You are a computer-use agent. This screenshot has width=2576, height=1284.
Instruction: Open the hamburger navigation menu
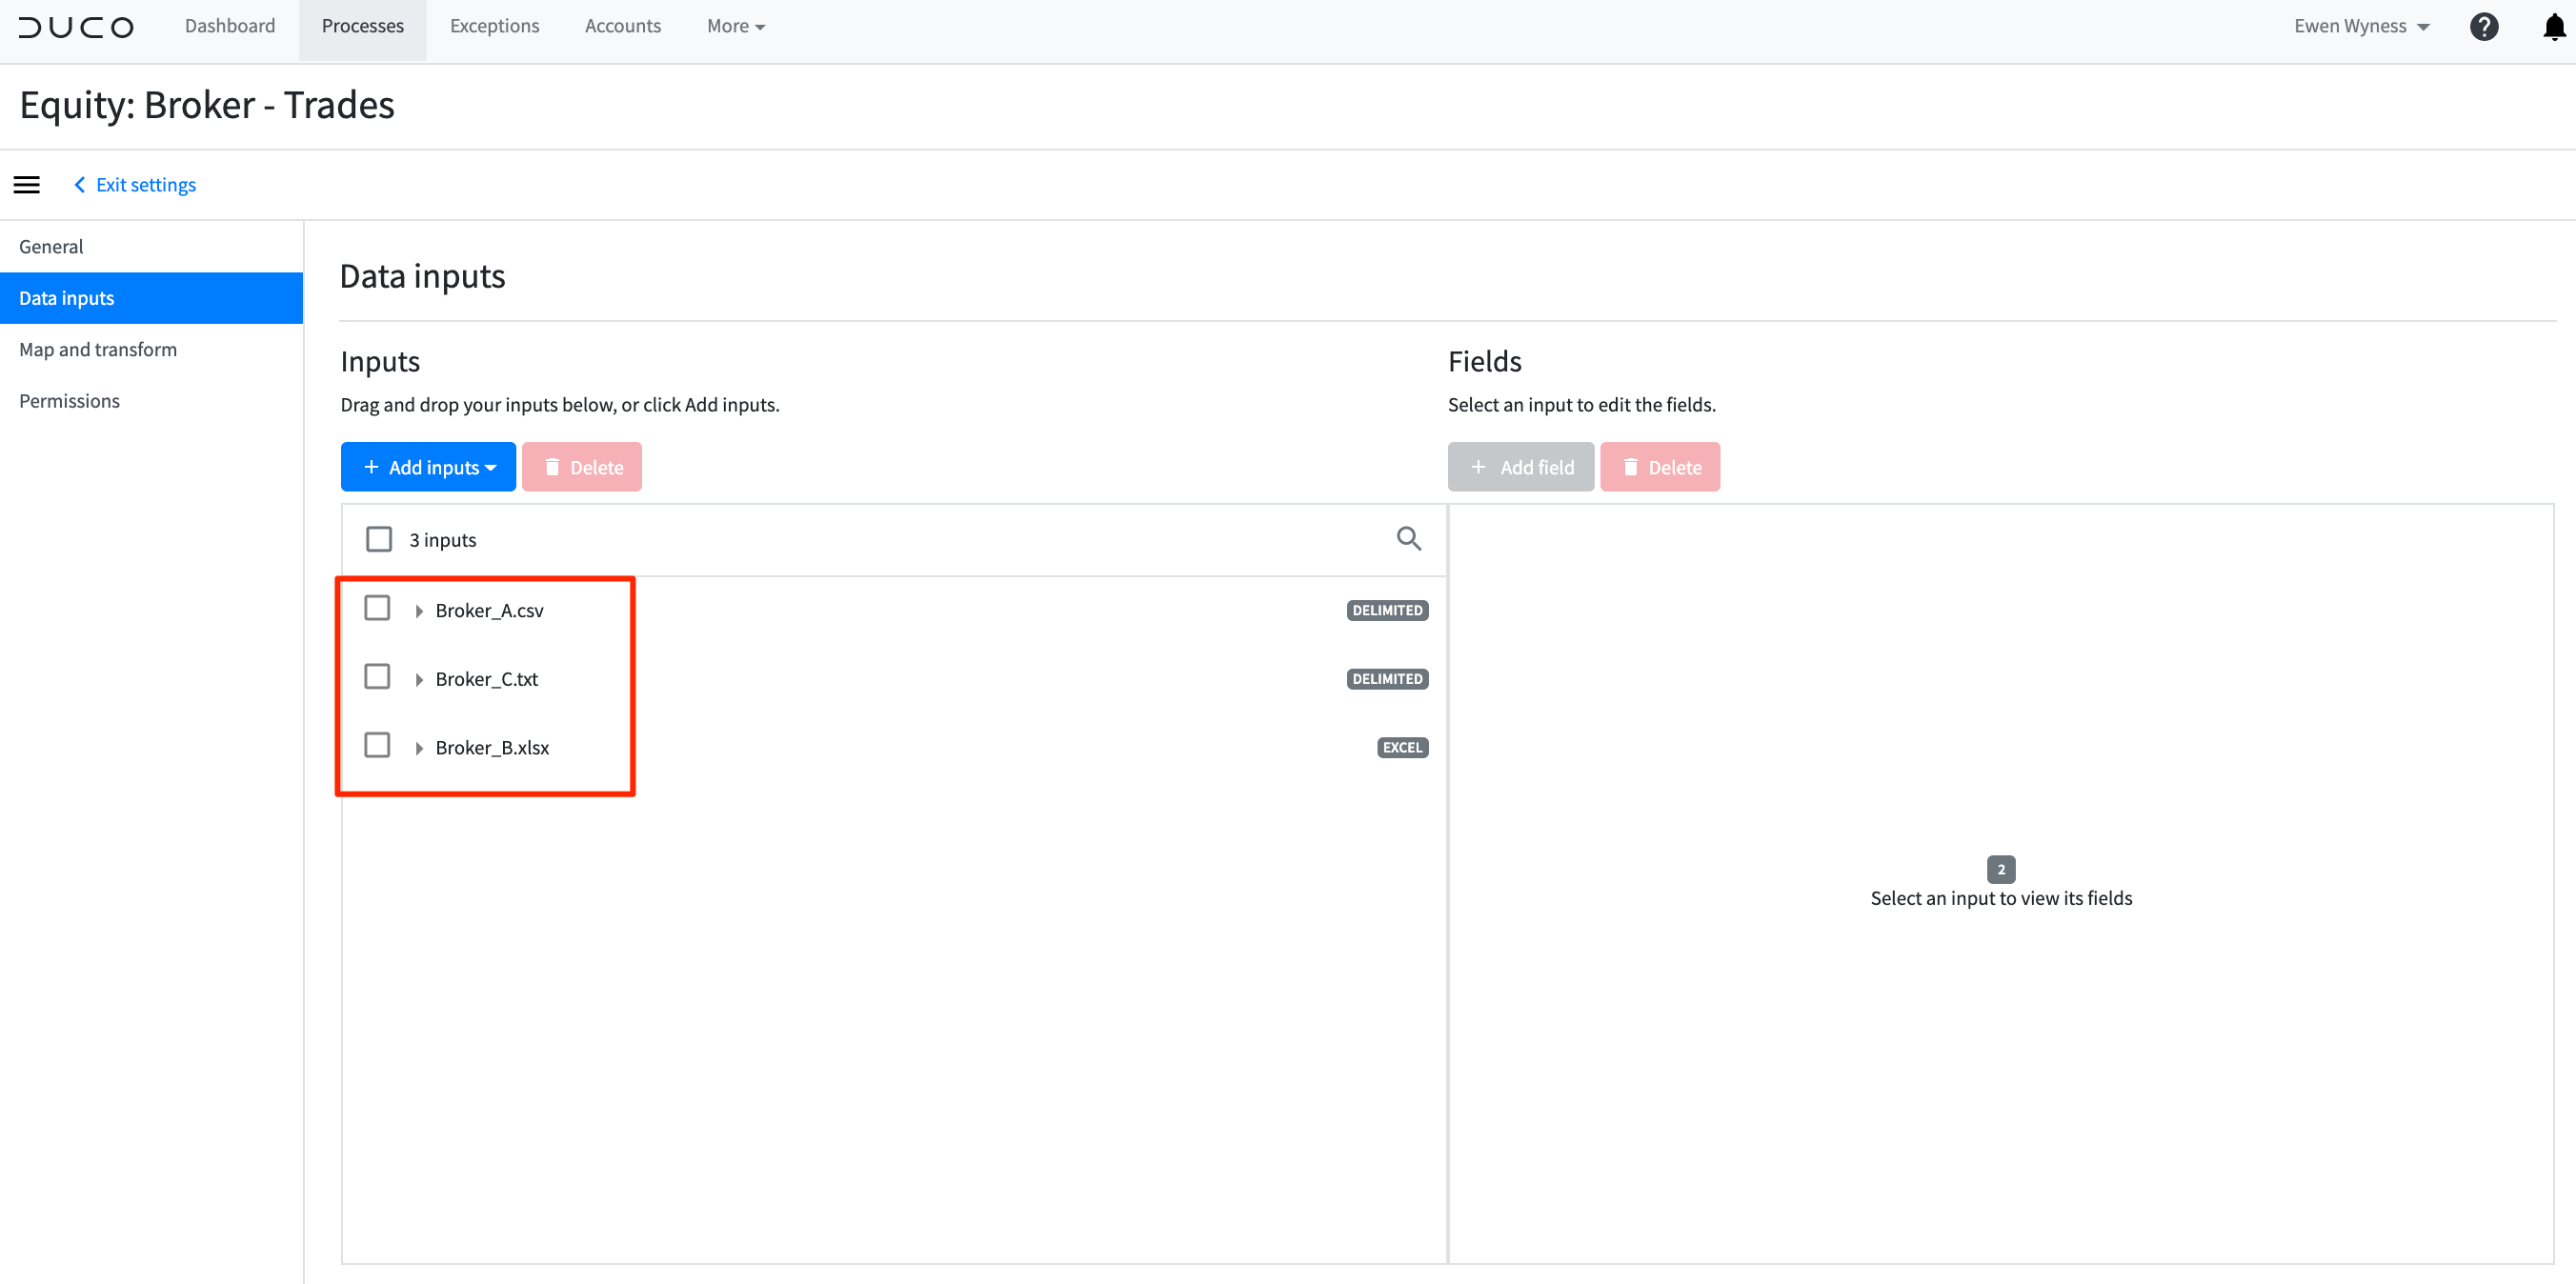click(26, 184)
